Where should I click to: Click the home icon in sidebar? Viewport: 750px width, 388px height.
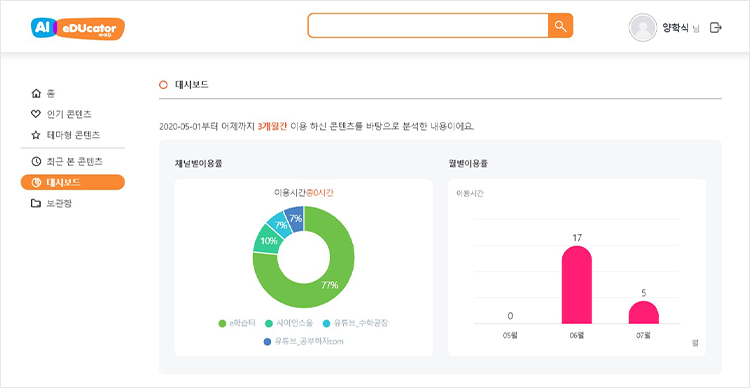coord(35,93)
